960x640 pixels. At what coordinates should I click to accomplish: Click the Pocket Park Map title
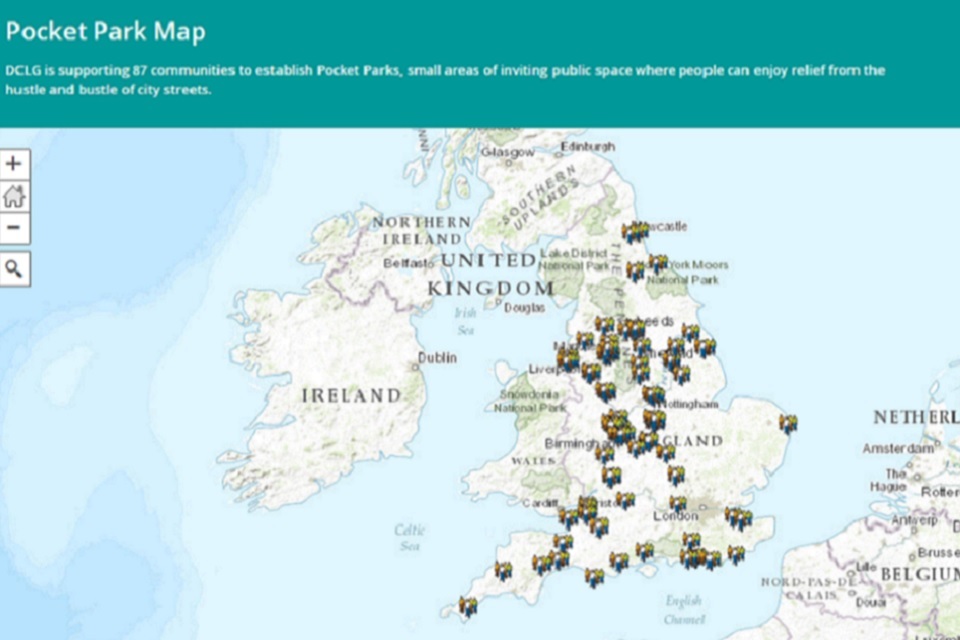[x=105, y=31]
